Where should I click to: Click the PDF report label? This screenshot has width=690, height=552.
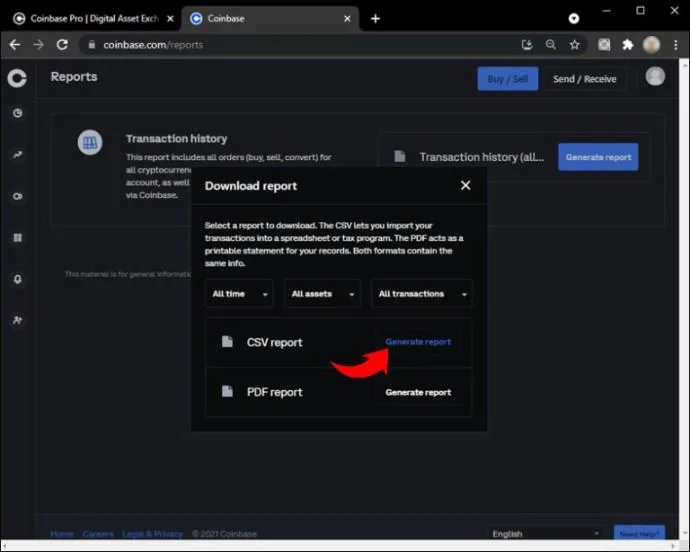[275, 392]
